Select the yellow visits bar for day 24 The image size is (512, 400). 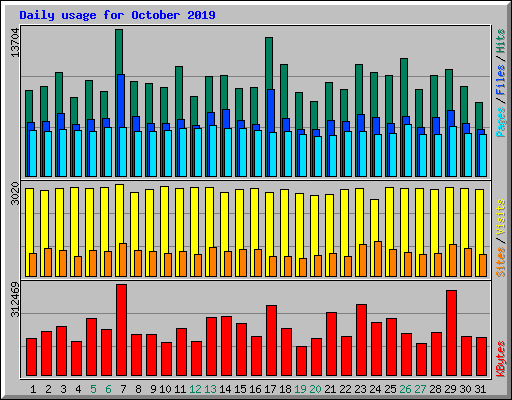[374, 220]
